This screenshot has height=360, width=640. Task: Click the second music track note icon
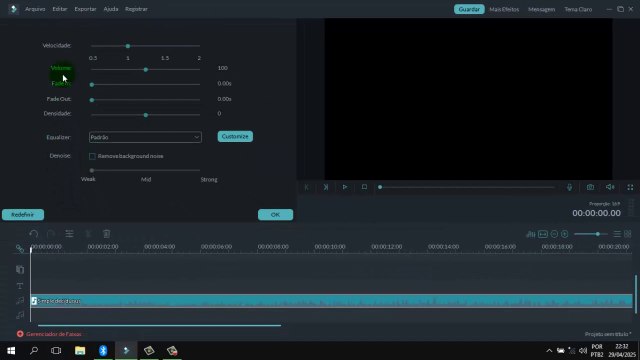pos(20,315)
